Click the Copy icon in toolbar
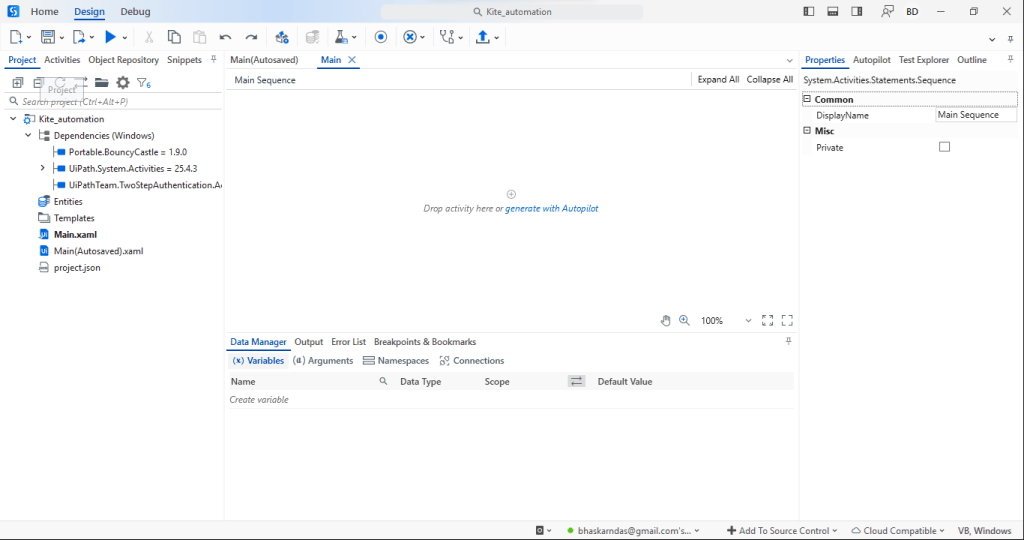1024x540 pixels. (174, 37)
